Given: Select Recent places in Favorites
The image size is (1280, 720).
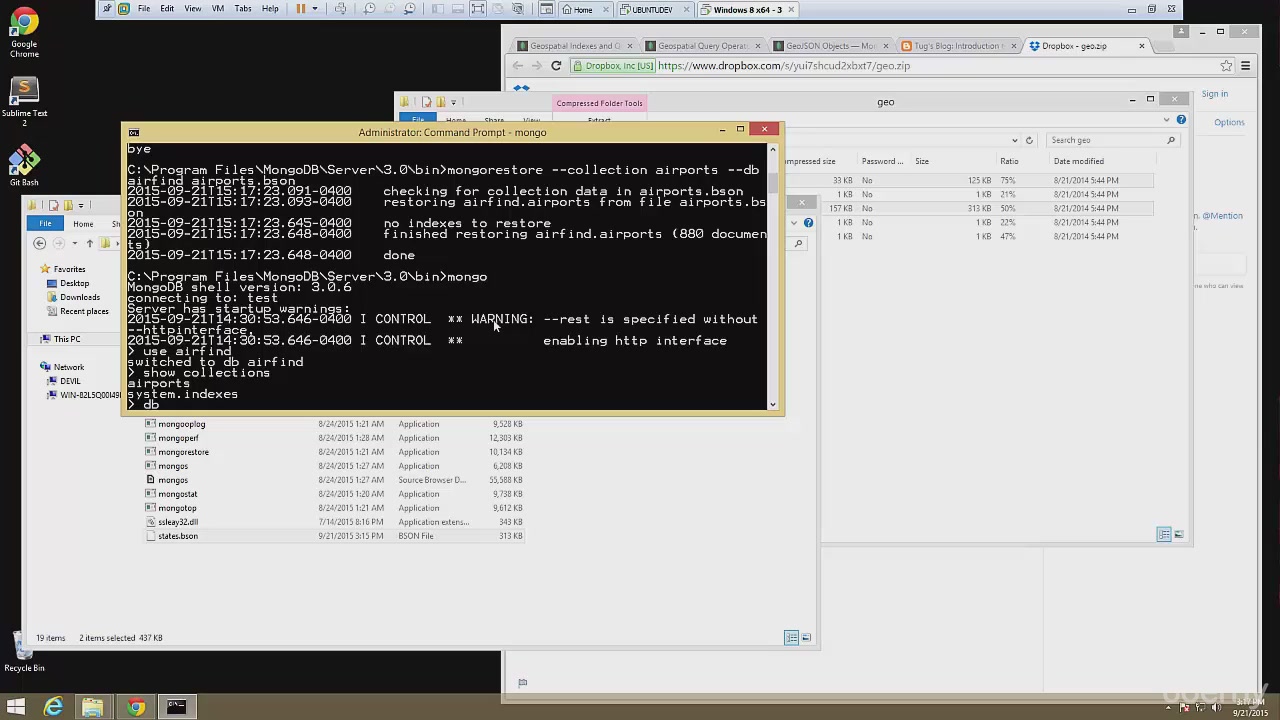Looking at the screenshot, I should 84,311.
